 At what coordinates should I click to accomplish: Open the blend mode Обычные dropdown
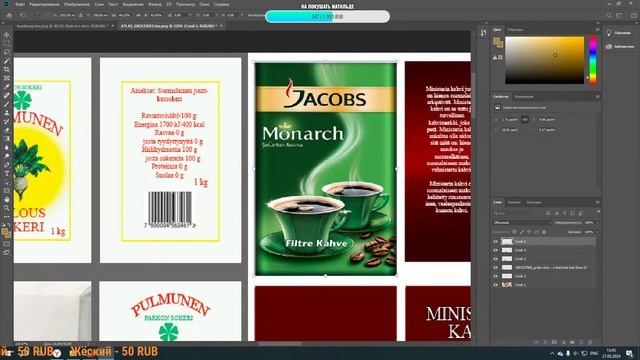pyautogui.click(x=522, y=222)
